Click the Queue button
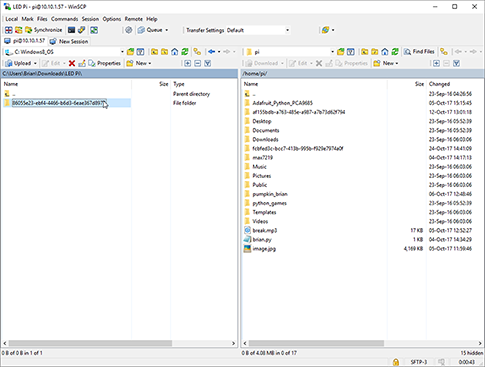The height and width of the screenshot is (367, 485). click(150, 30)
